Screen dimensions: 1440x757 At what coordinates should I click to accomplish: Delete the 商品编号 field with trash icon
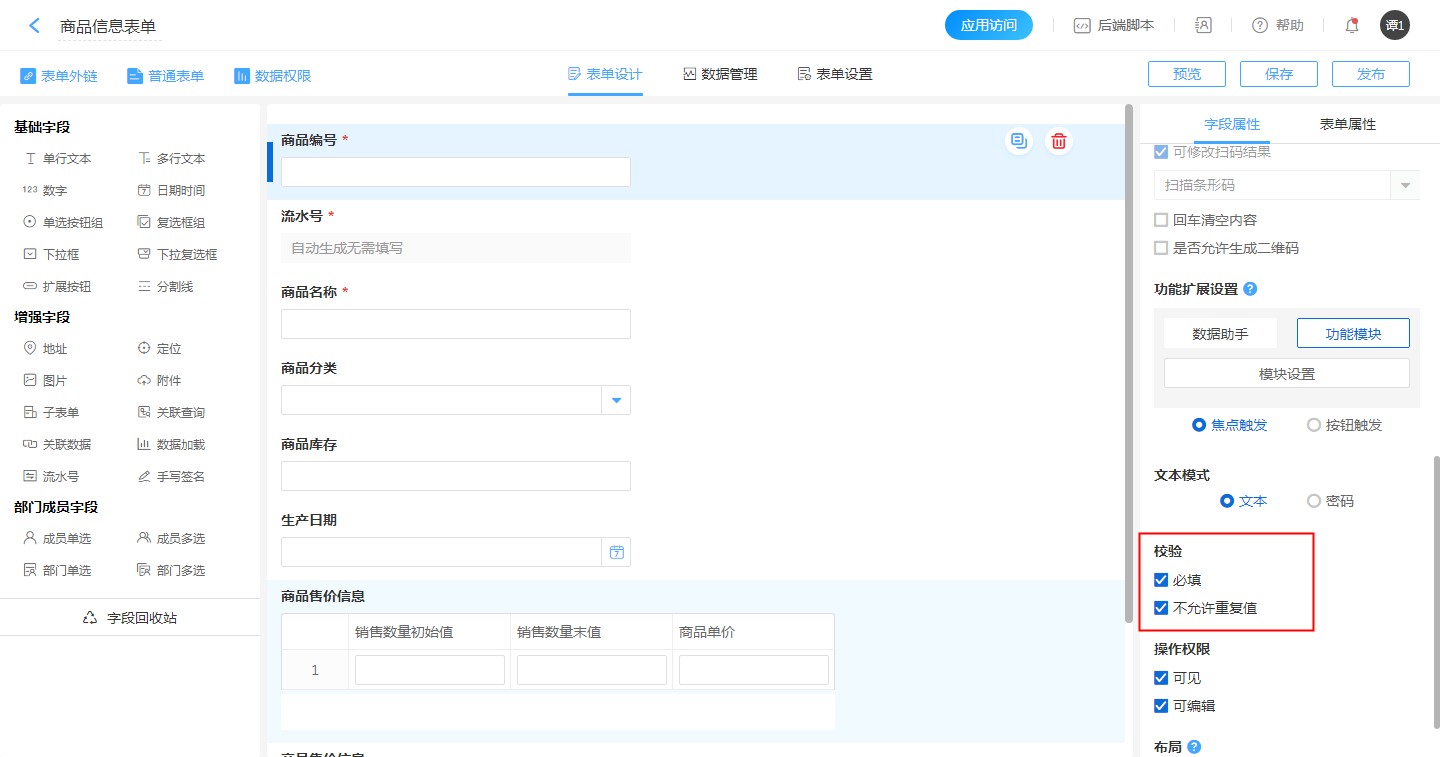pos(1059,141)
